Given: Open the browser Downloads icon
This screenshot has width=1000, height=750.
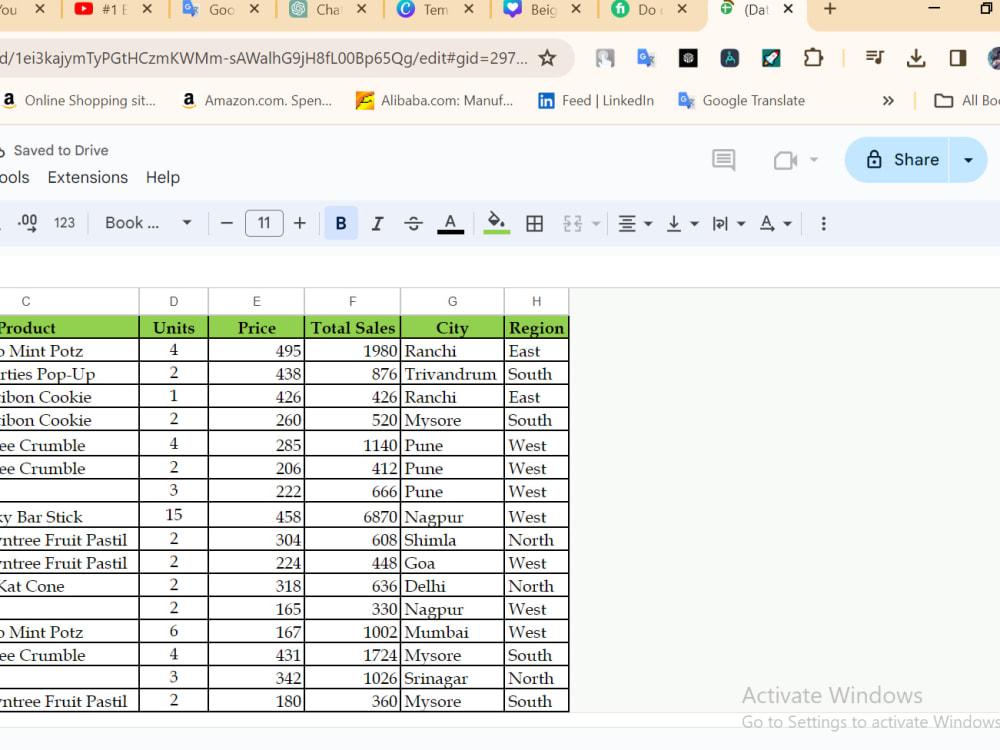Looking at the screenshot, I should click(x=916, y=58).
